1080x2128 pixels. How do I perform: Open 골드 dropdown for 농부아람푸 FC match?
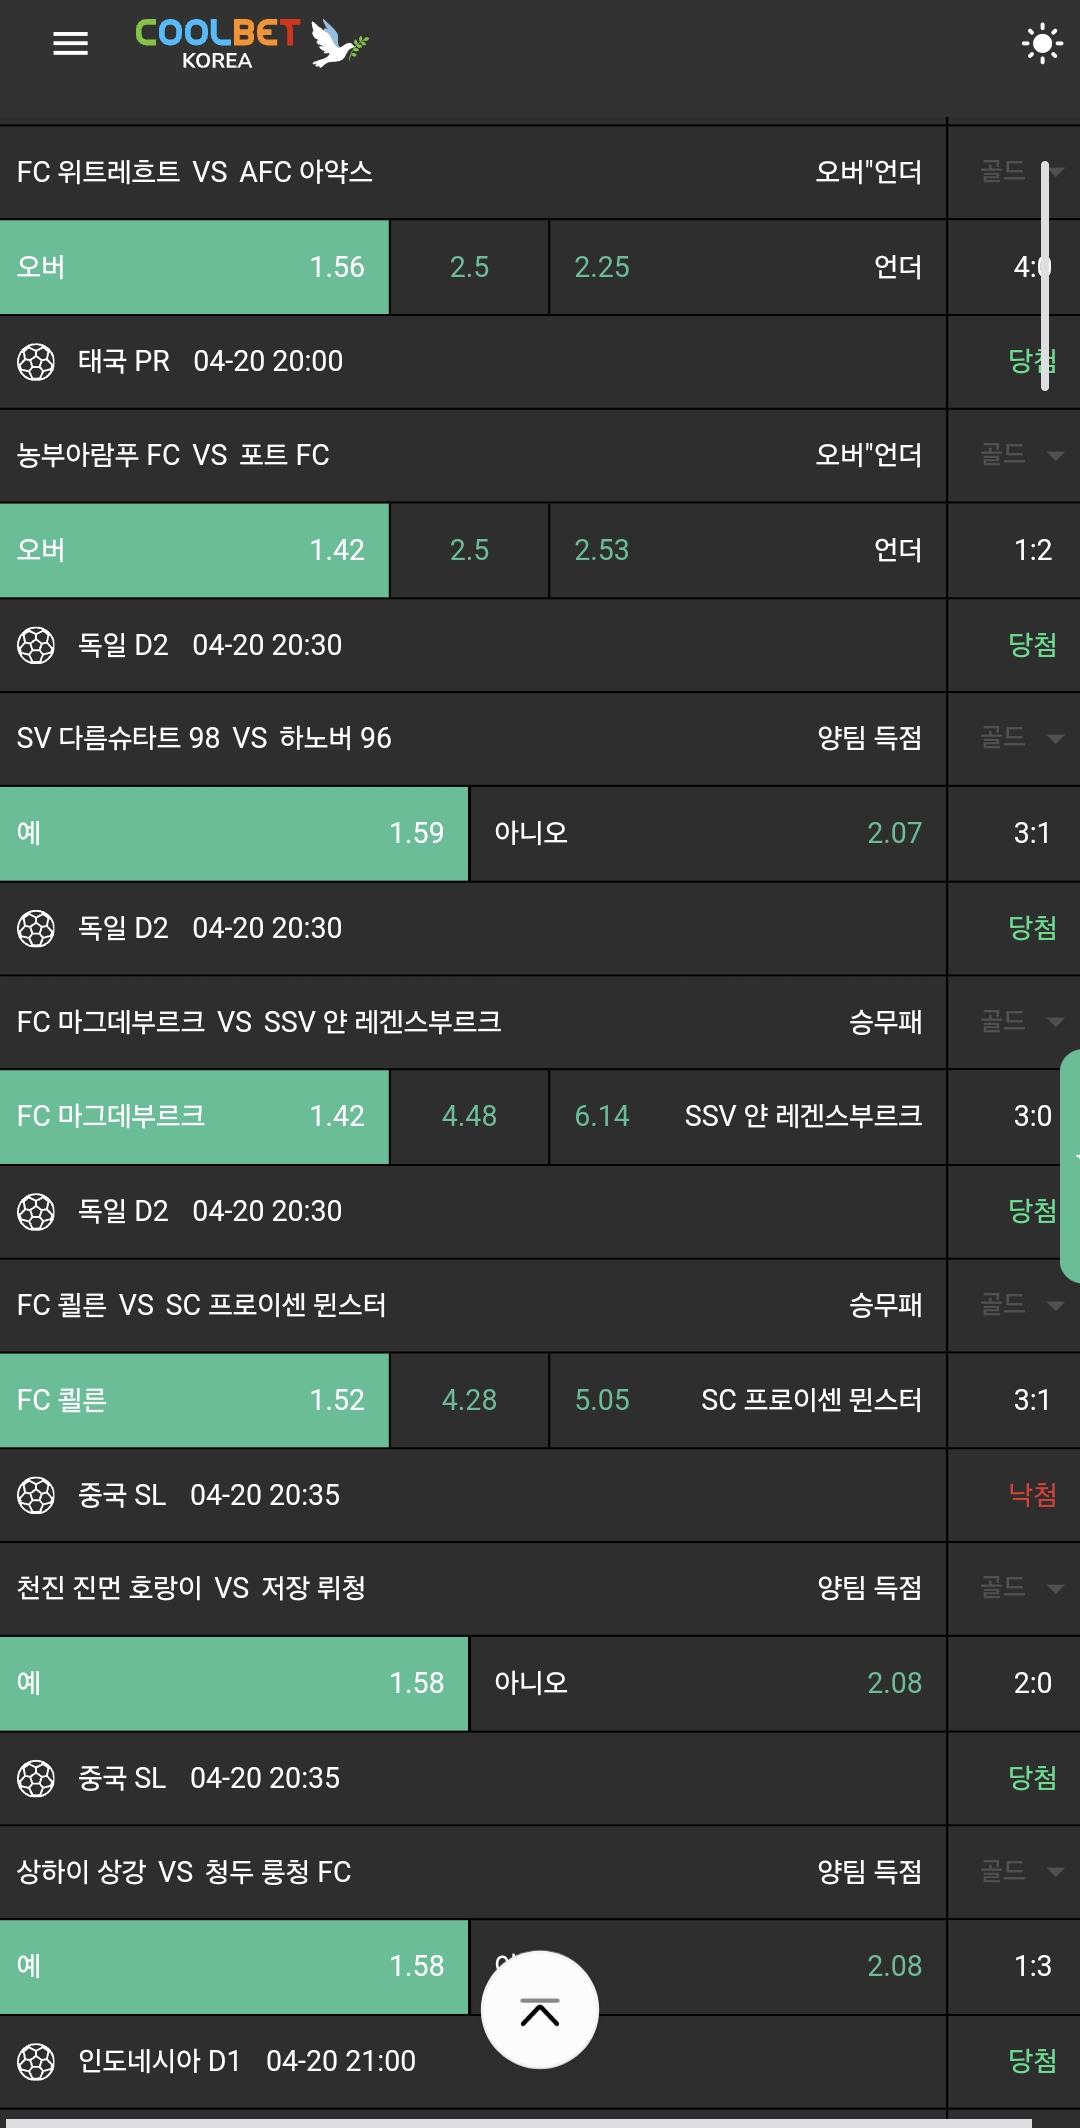1020,455
